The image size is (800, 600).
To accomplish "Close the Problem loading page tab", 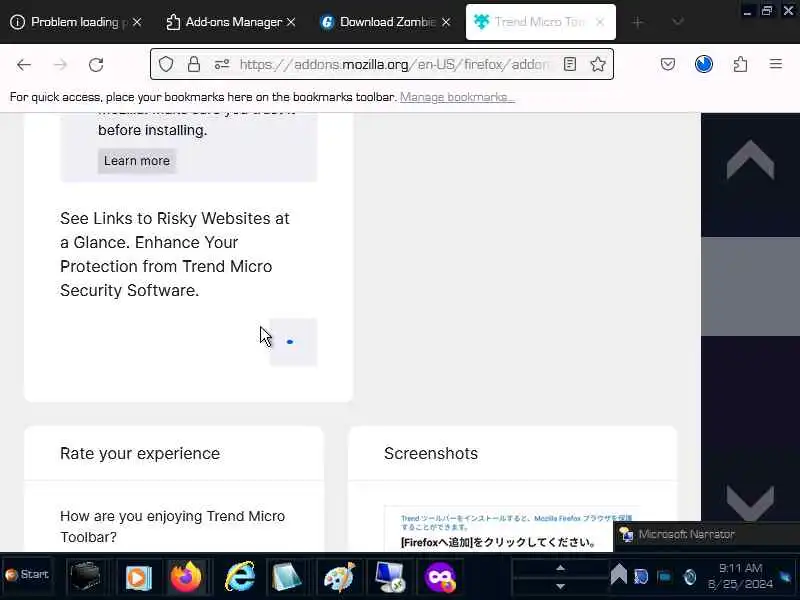I will [137, 22].
